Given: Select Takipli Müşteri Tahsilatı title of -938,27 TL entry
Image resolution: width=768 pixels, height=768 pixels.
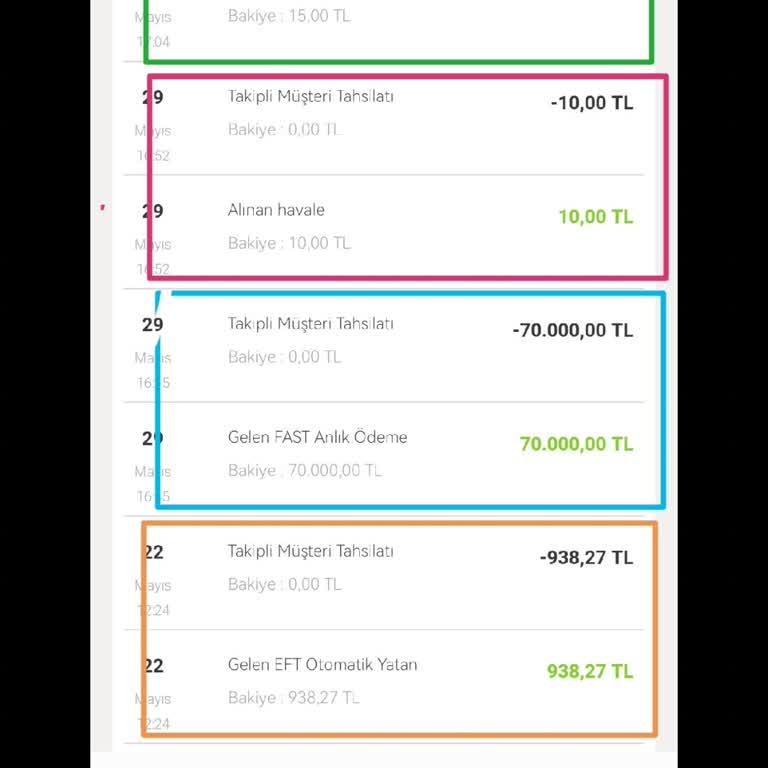Looking at the screenshot, I should point(310,551).
